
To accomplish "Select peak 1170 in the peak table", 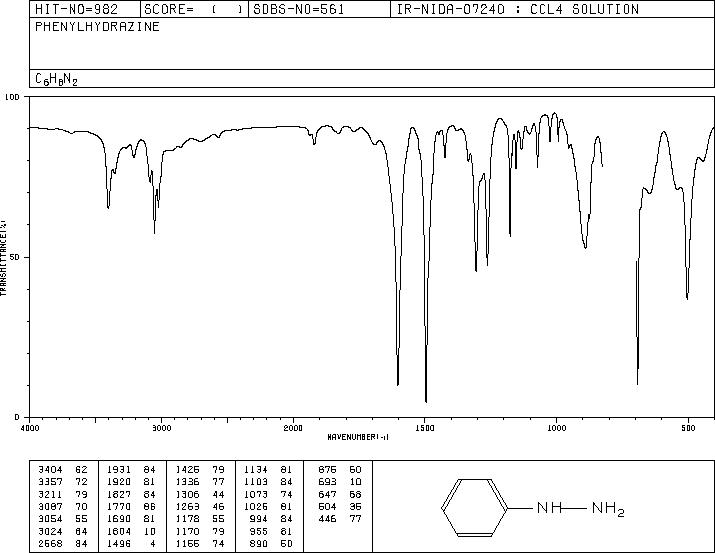I will click(x=200, y=531).
